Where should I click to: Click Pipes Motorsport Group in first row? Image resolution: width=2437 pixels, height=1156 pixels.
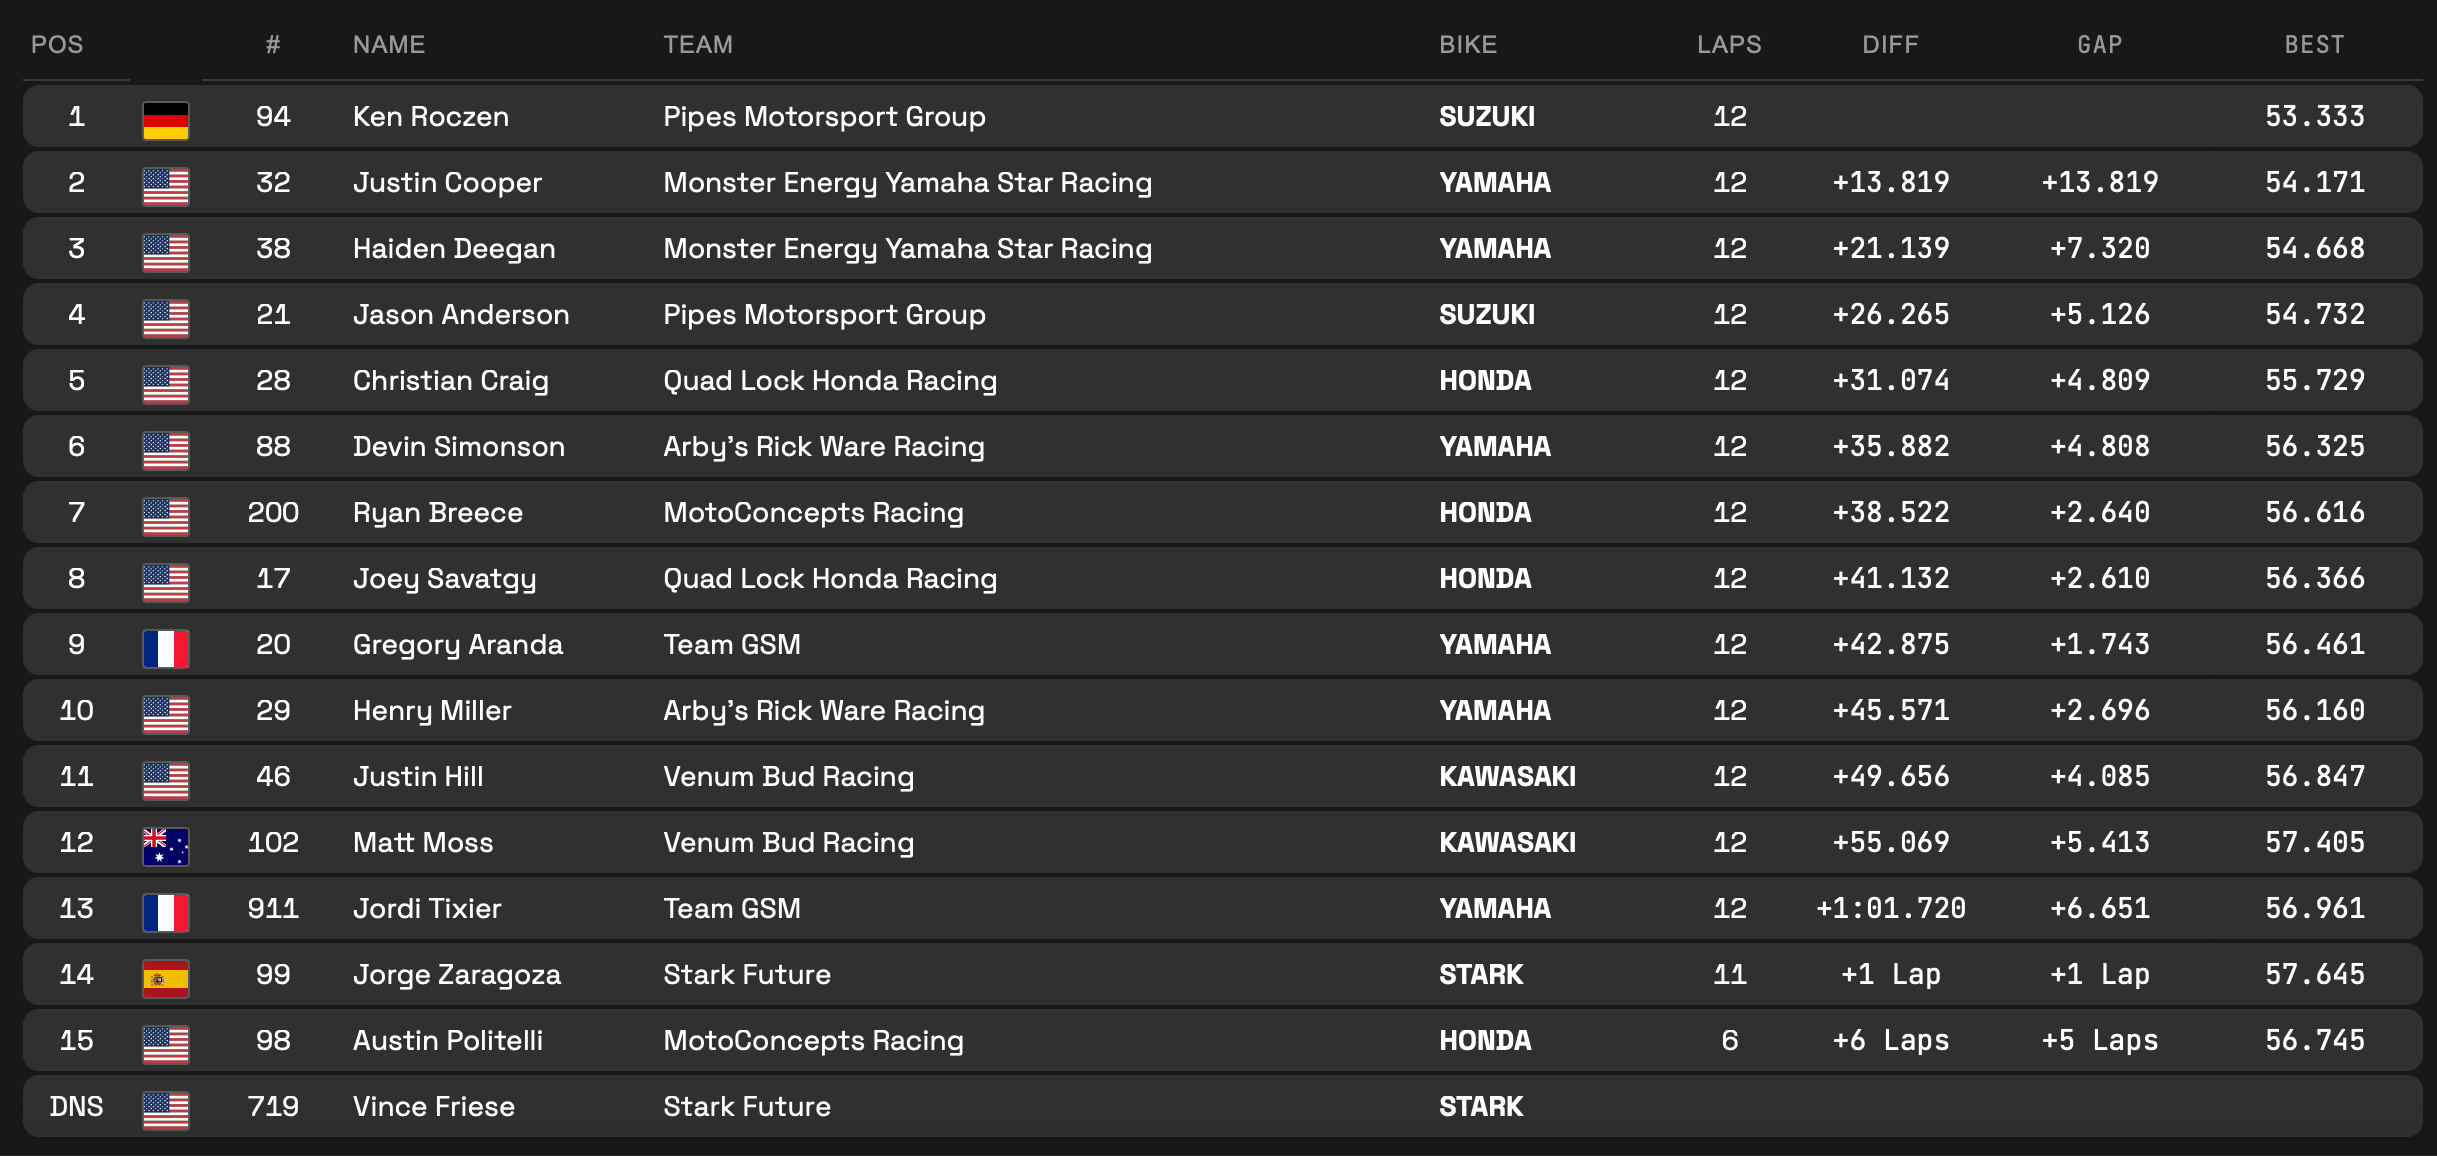[x=824, y=117]
